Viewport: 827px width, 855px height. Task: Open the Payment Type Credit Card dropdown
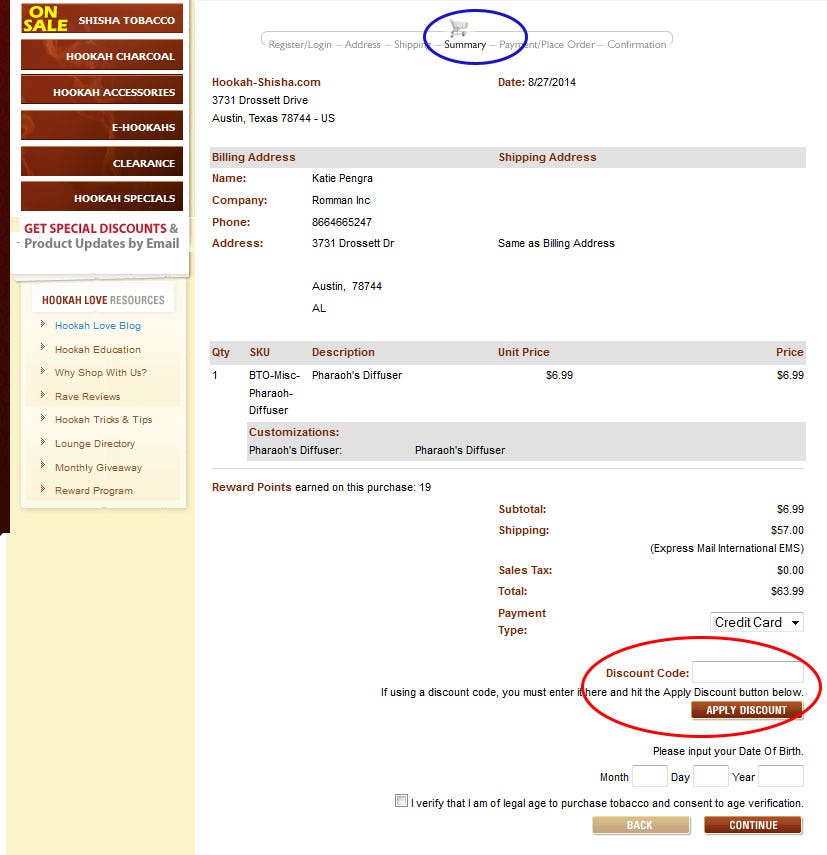(x=757, y=622)
